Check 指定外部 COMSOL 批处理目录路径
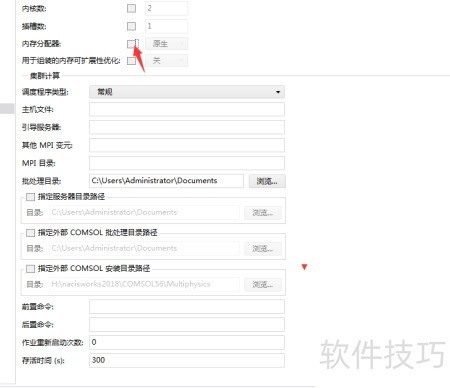The height and width of the screenshot is (388, 450). (30, 233)
